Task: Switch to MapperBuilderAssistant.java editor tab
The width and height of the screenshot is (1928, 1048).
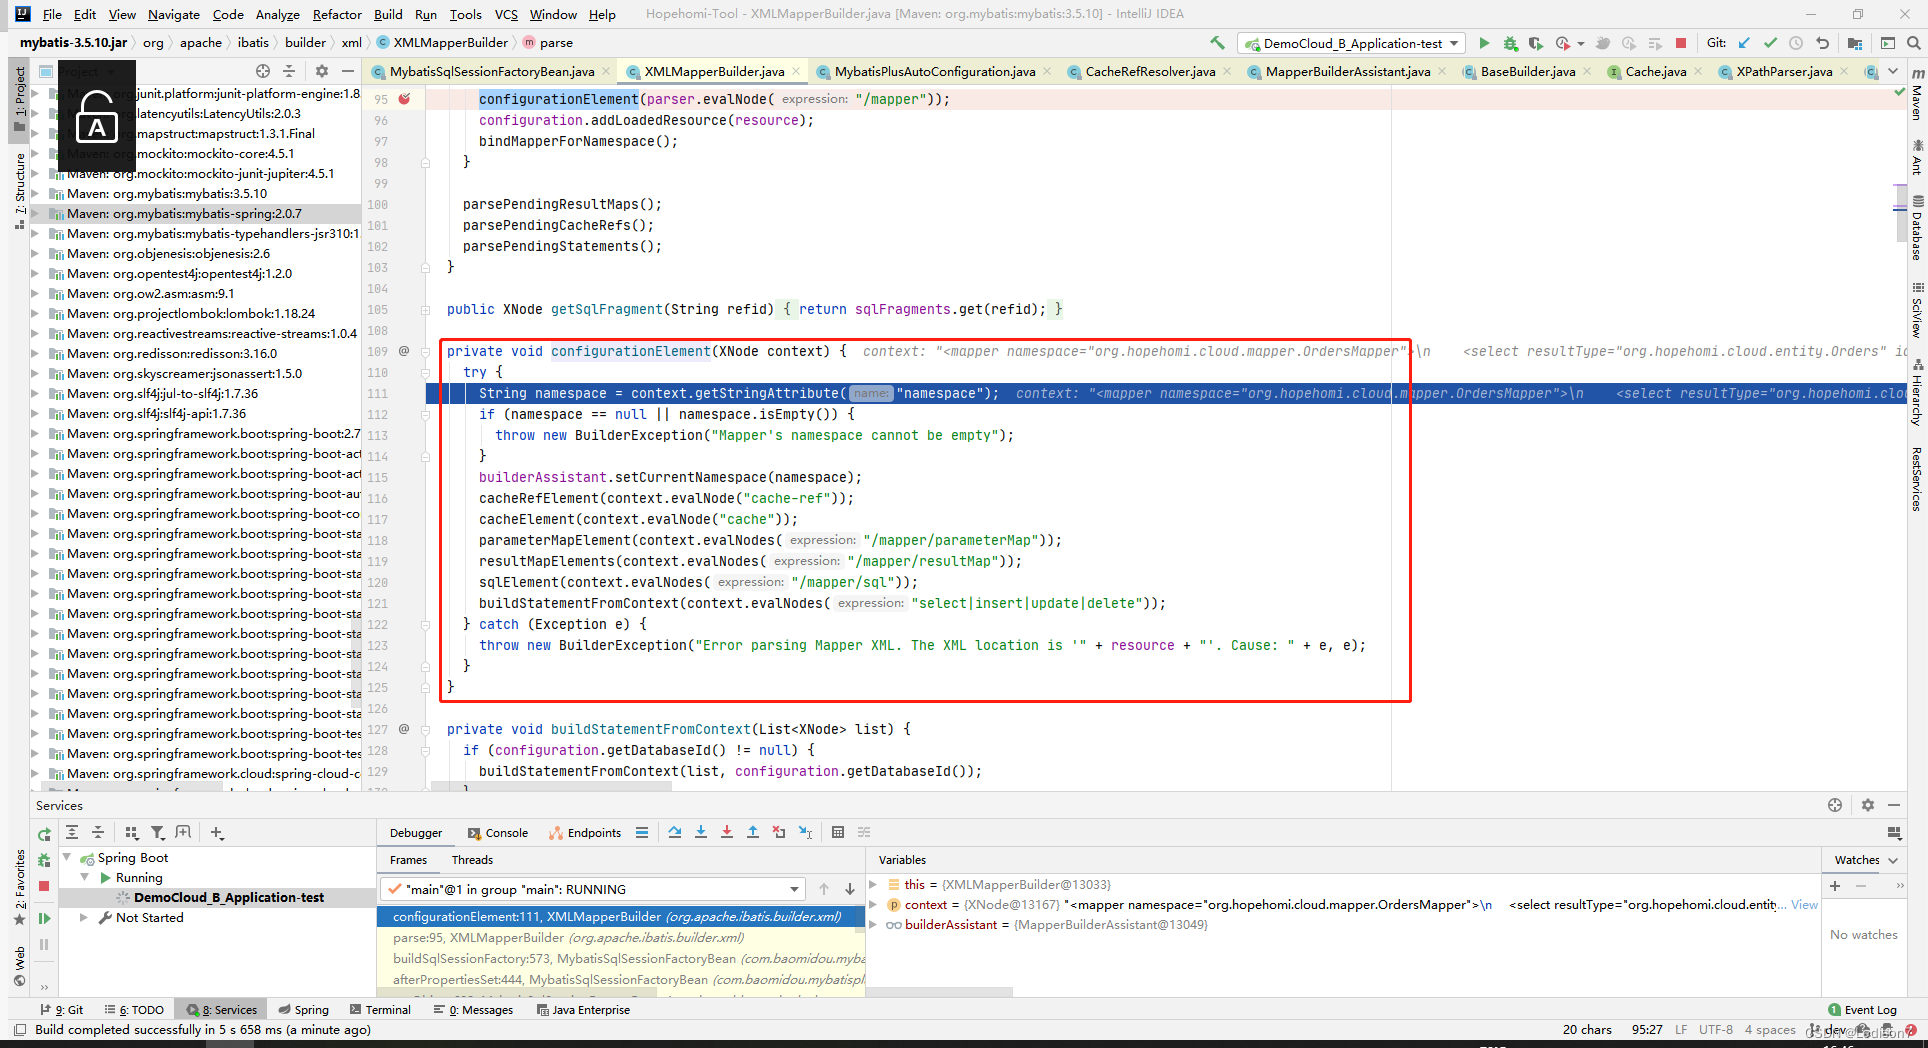Action: 1347,71
